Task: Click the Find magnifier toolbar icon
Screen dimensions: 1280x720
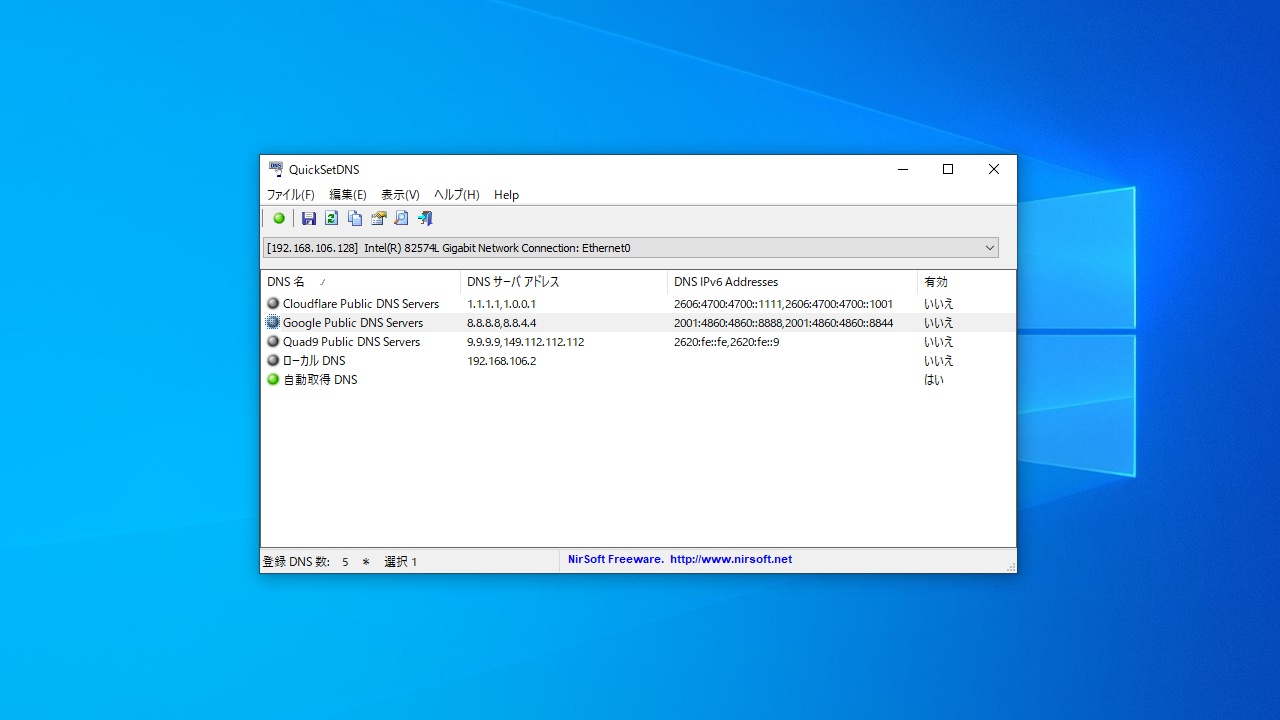Action: 401,218
